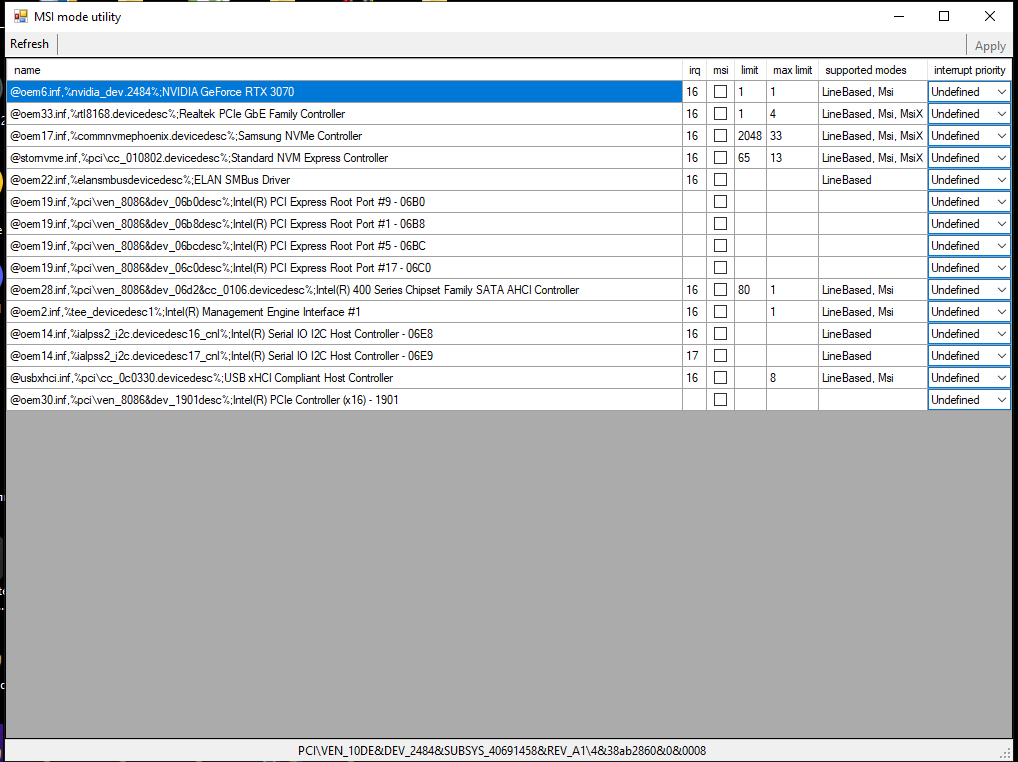Check MSI box for Samsung NVMe Controller
Viewport: 1018px width, 762px height.
pos(720,136)
